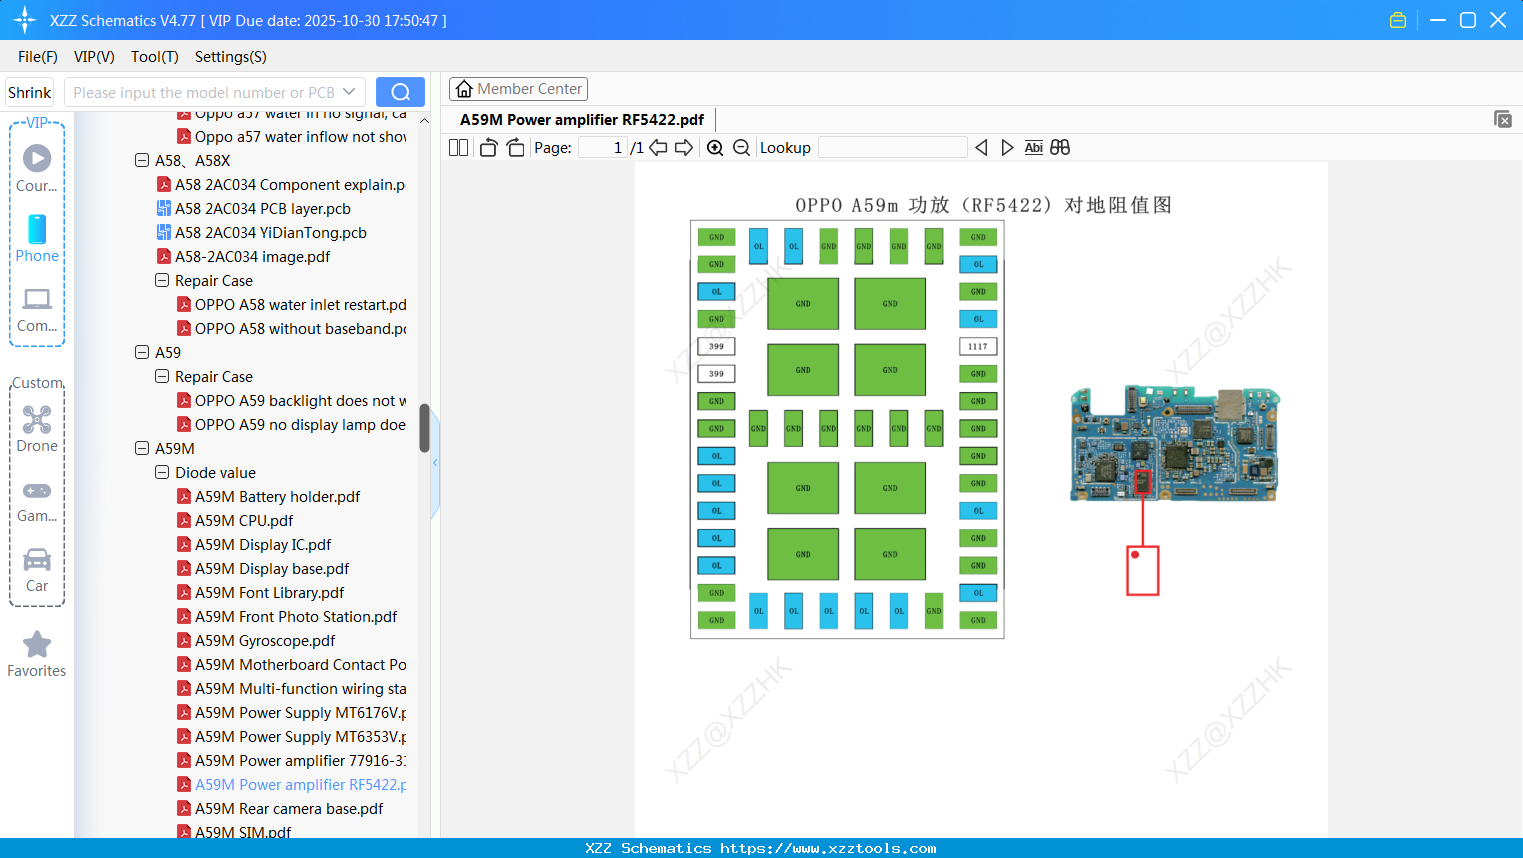Open the Course section in sidebar

(x=37, y=168)
